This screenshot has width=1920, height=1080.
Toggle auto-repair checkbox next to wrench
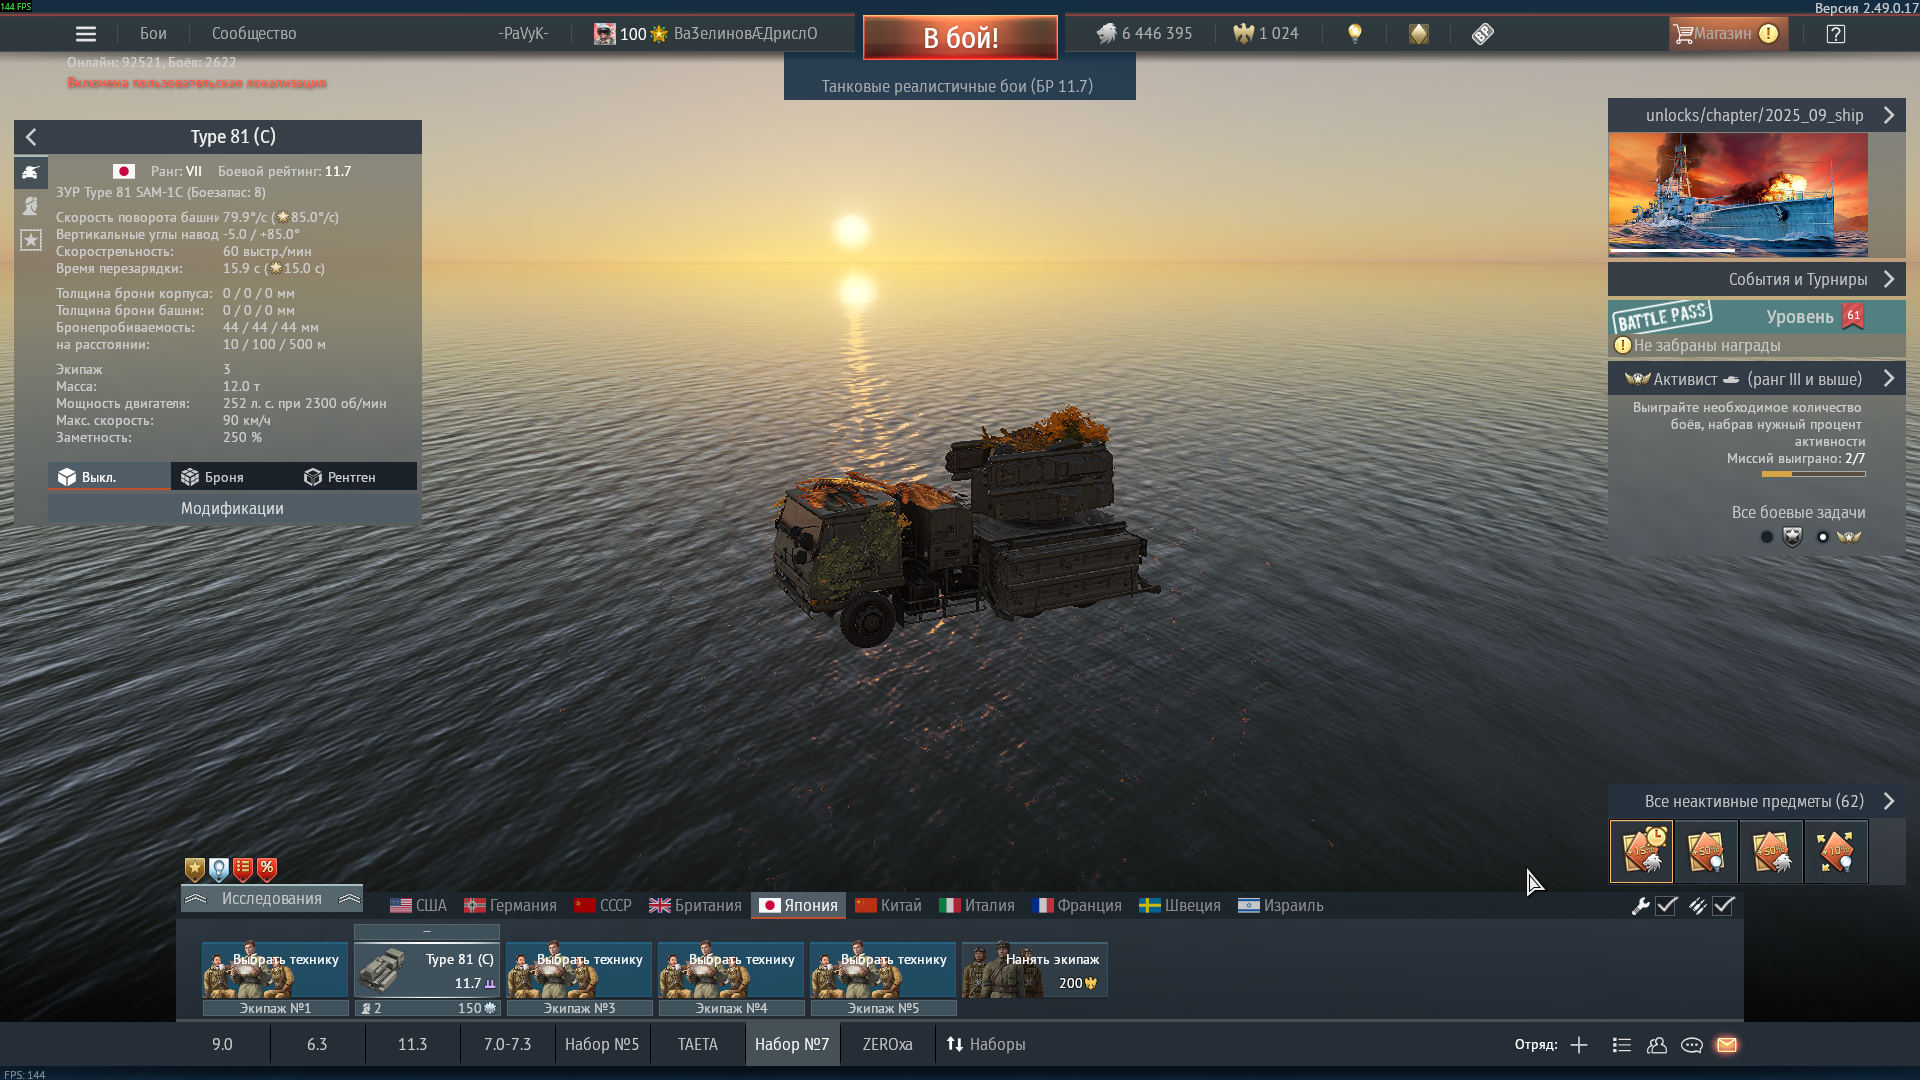click(x=1666, y=906)
